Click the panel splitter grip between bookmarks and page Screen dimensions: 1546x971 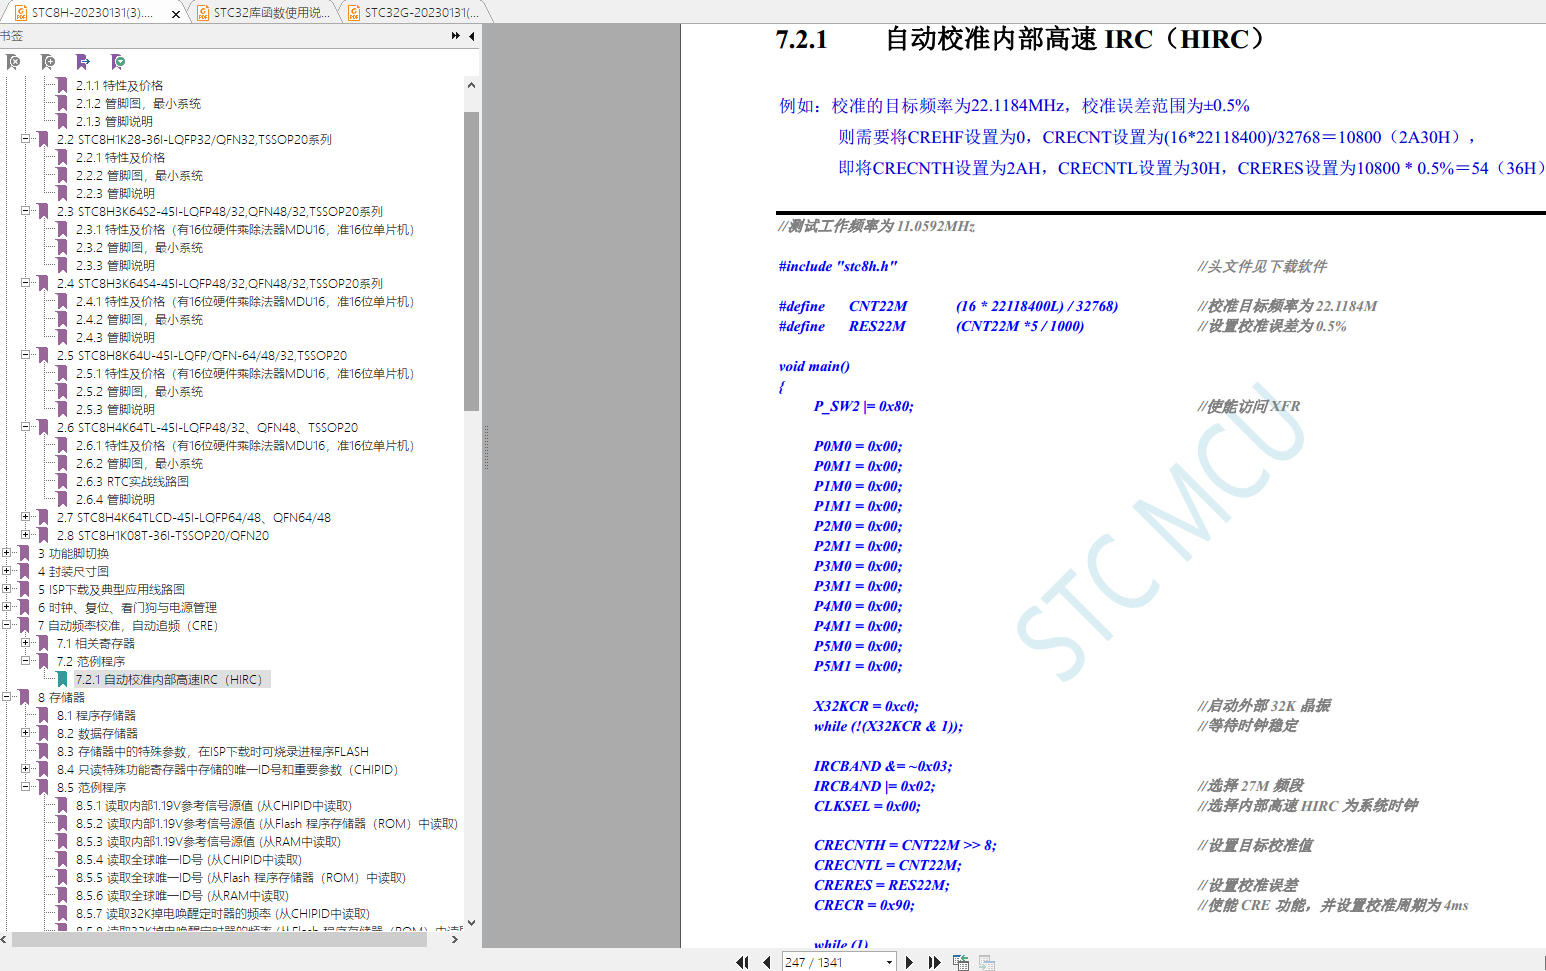486,447
